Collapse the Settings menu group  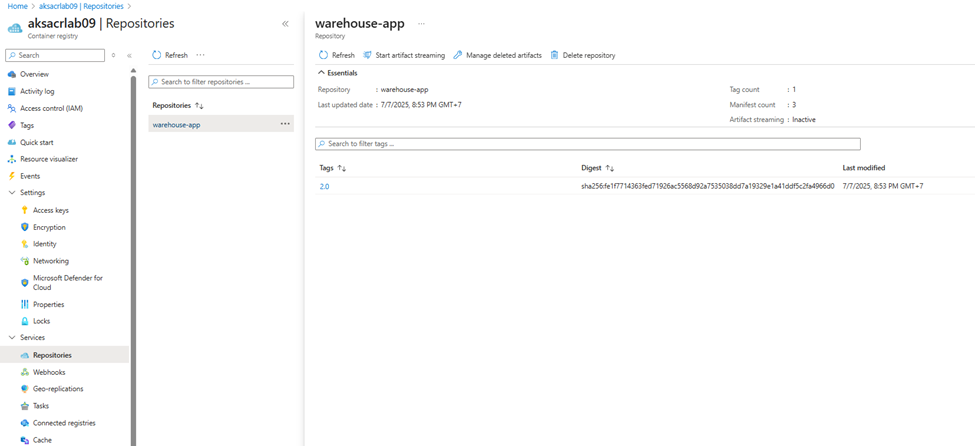click(11, 193)
